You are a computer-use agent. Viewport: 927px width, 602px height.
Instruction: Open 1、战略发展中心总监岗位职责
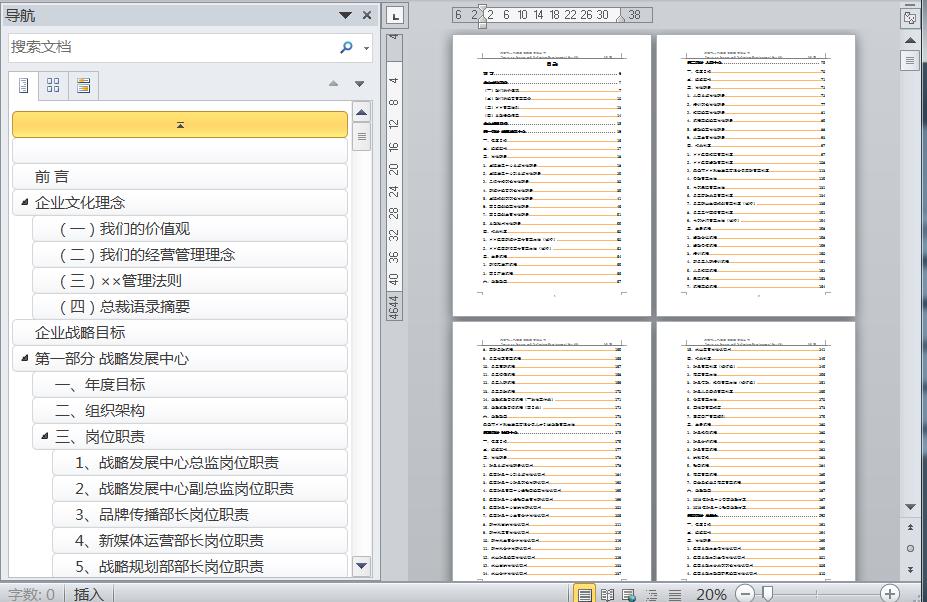point(200,463)
